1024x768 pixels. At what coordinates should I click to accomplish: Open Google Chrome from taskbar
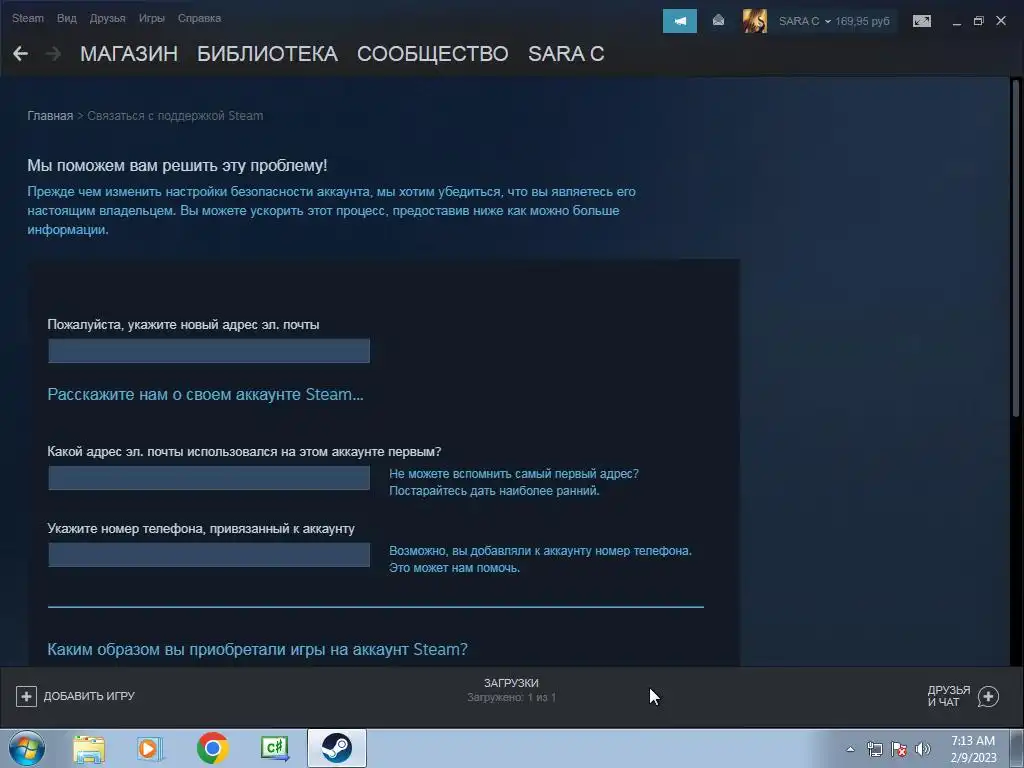coord(212,748)
